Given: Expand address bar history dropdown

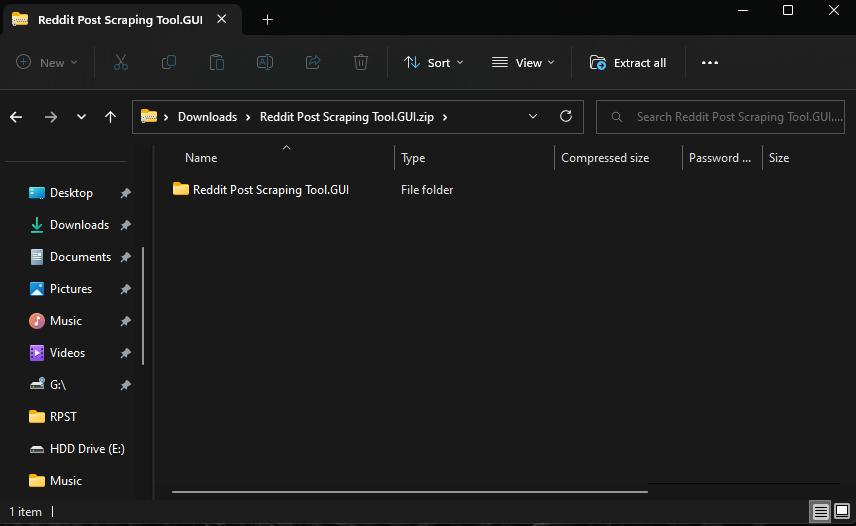Looking at the screenshot, I should click(x=533, y=116).
